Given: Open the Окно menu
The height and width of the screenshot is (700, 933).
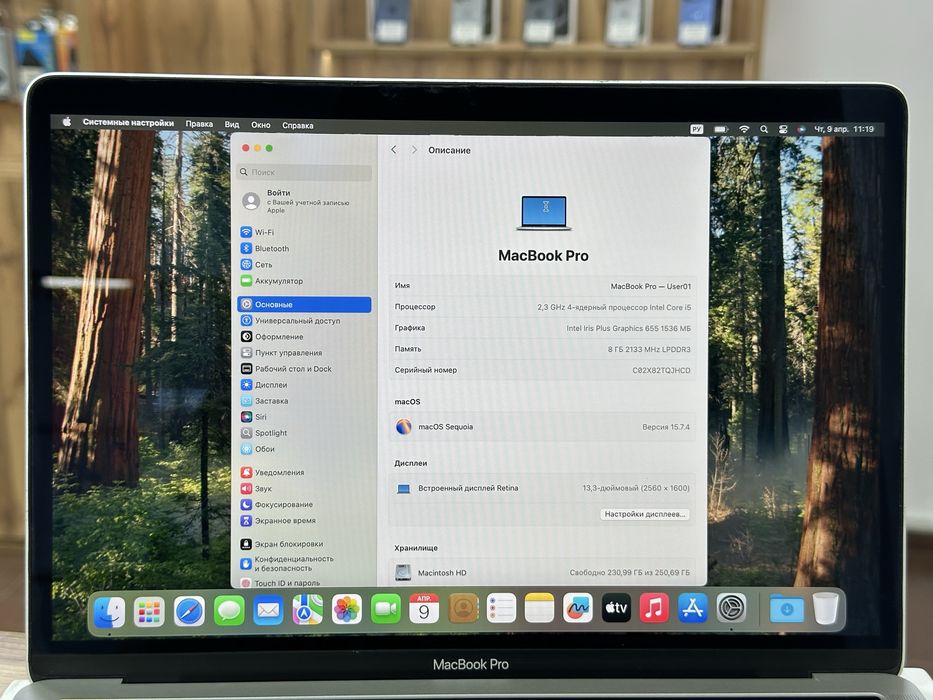Looking at the screenshot, I should [261, 125].
